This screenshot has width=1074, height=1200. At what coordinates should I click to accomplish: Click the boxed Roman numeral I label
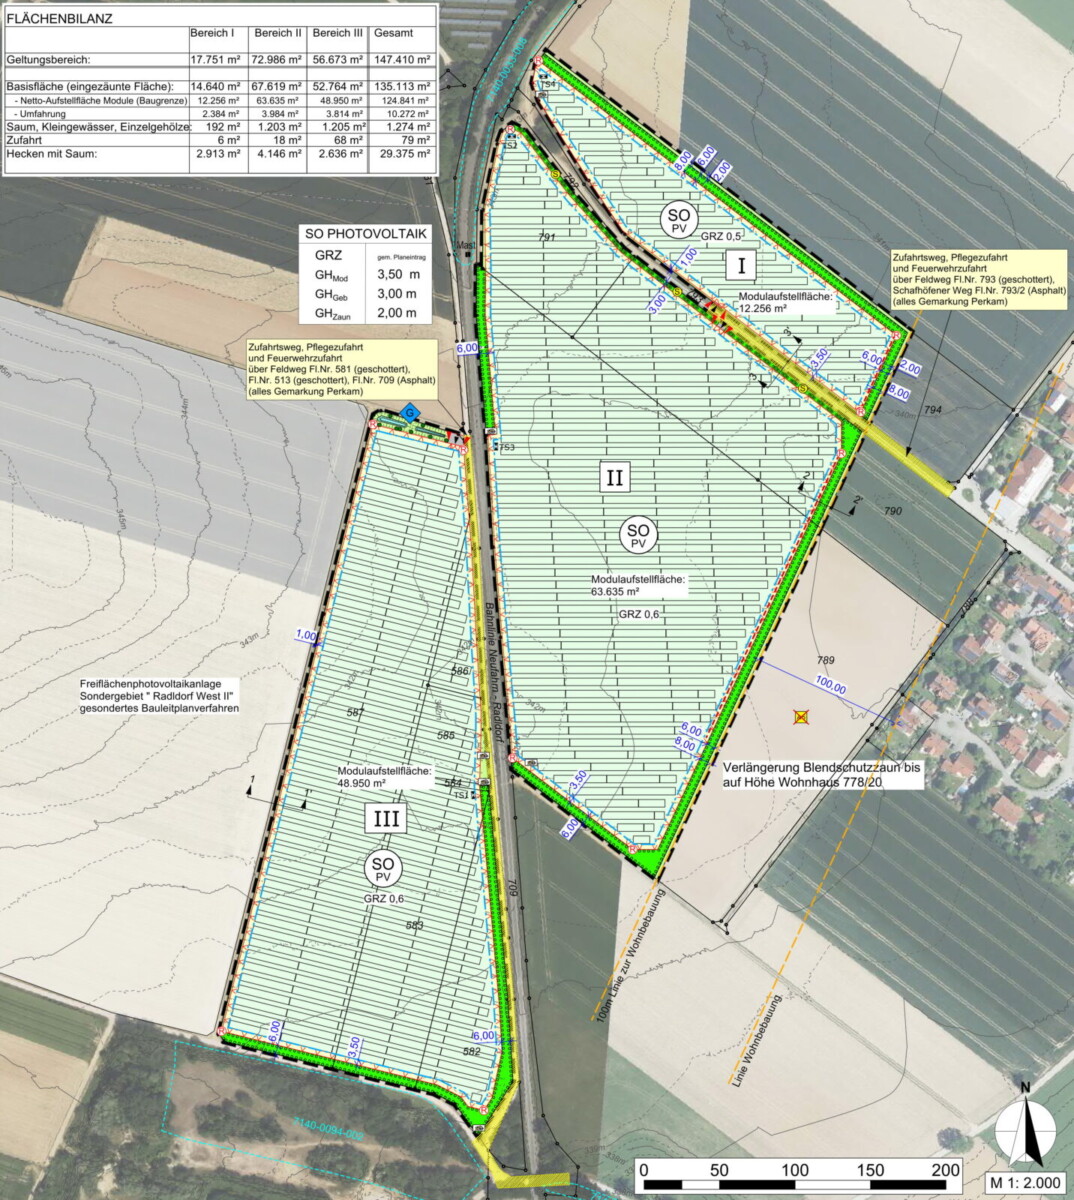click(741, 265)
